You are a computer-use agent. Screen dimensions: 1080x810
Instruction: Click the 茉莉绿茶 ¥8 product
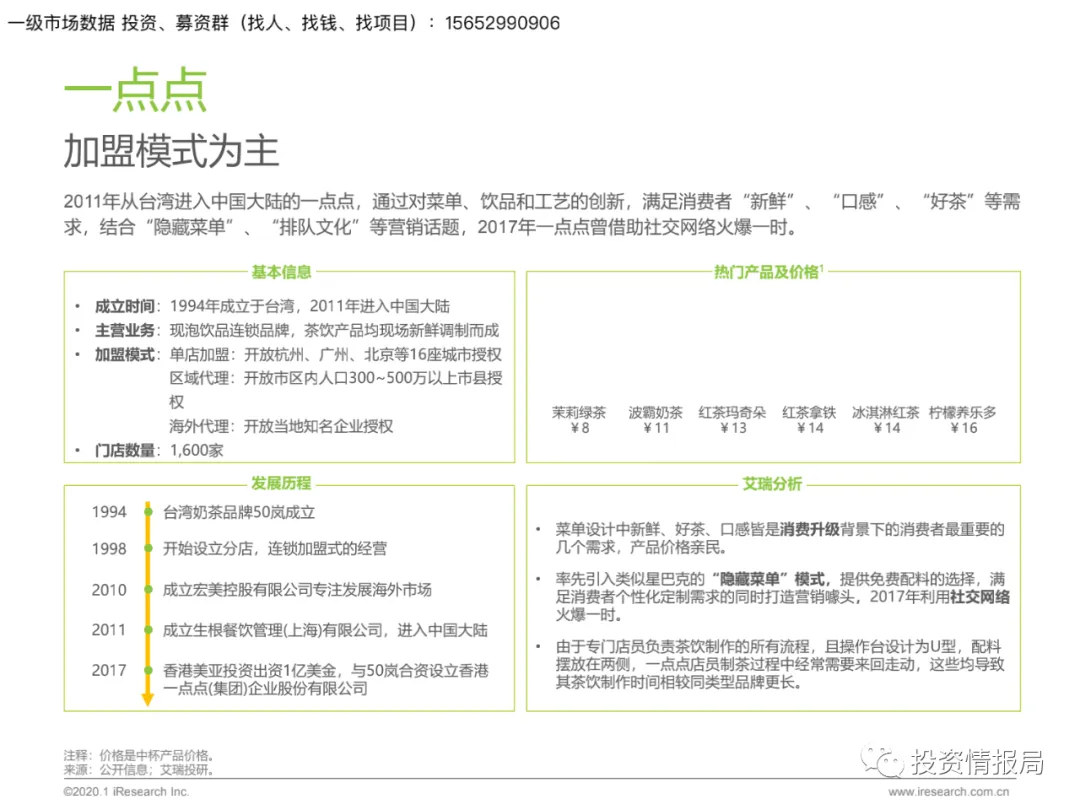tap(579, 419)
